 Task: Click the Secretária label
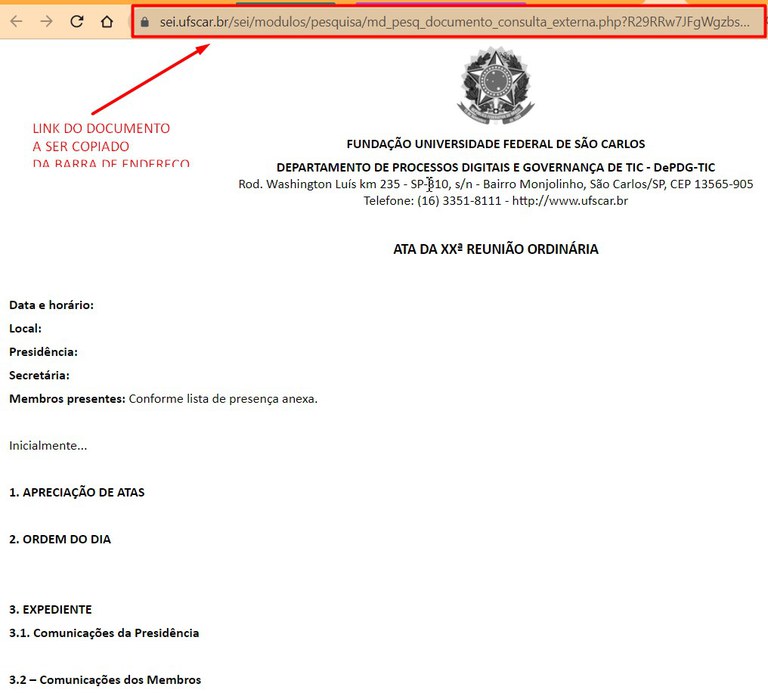[x=39, y=376]
